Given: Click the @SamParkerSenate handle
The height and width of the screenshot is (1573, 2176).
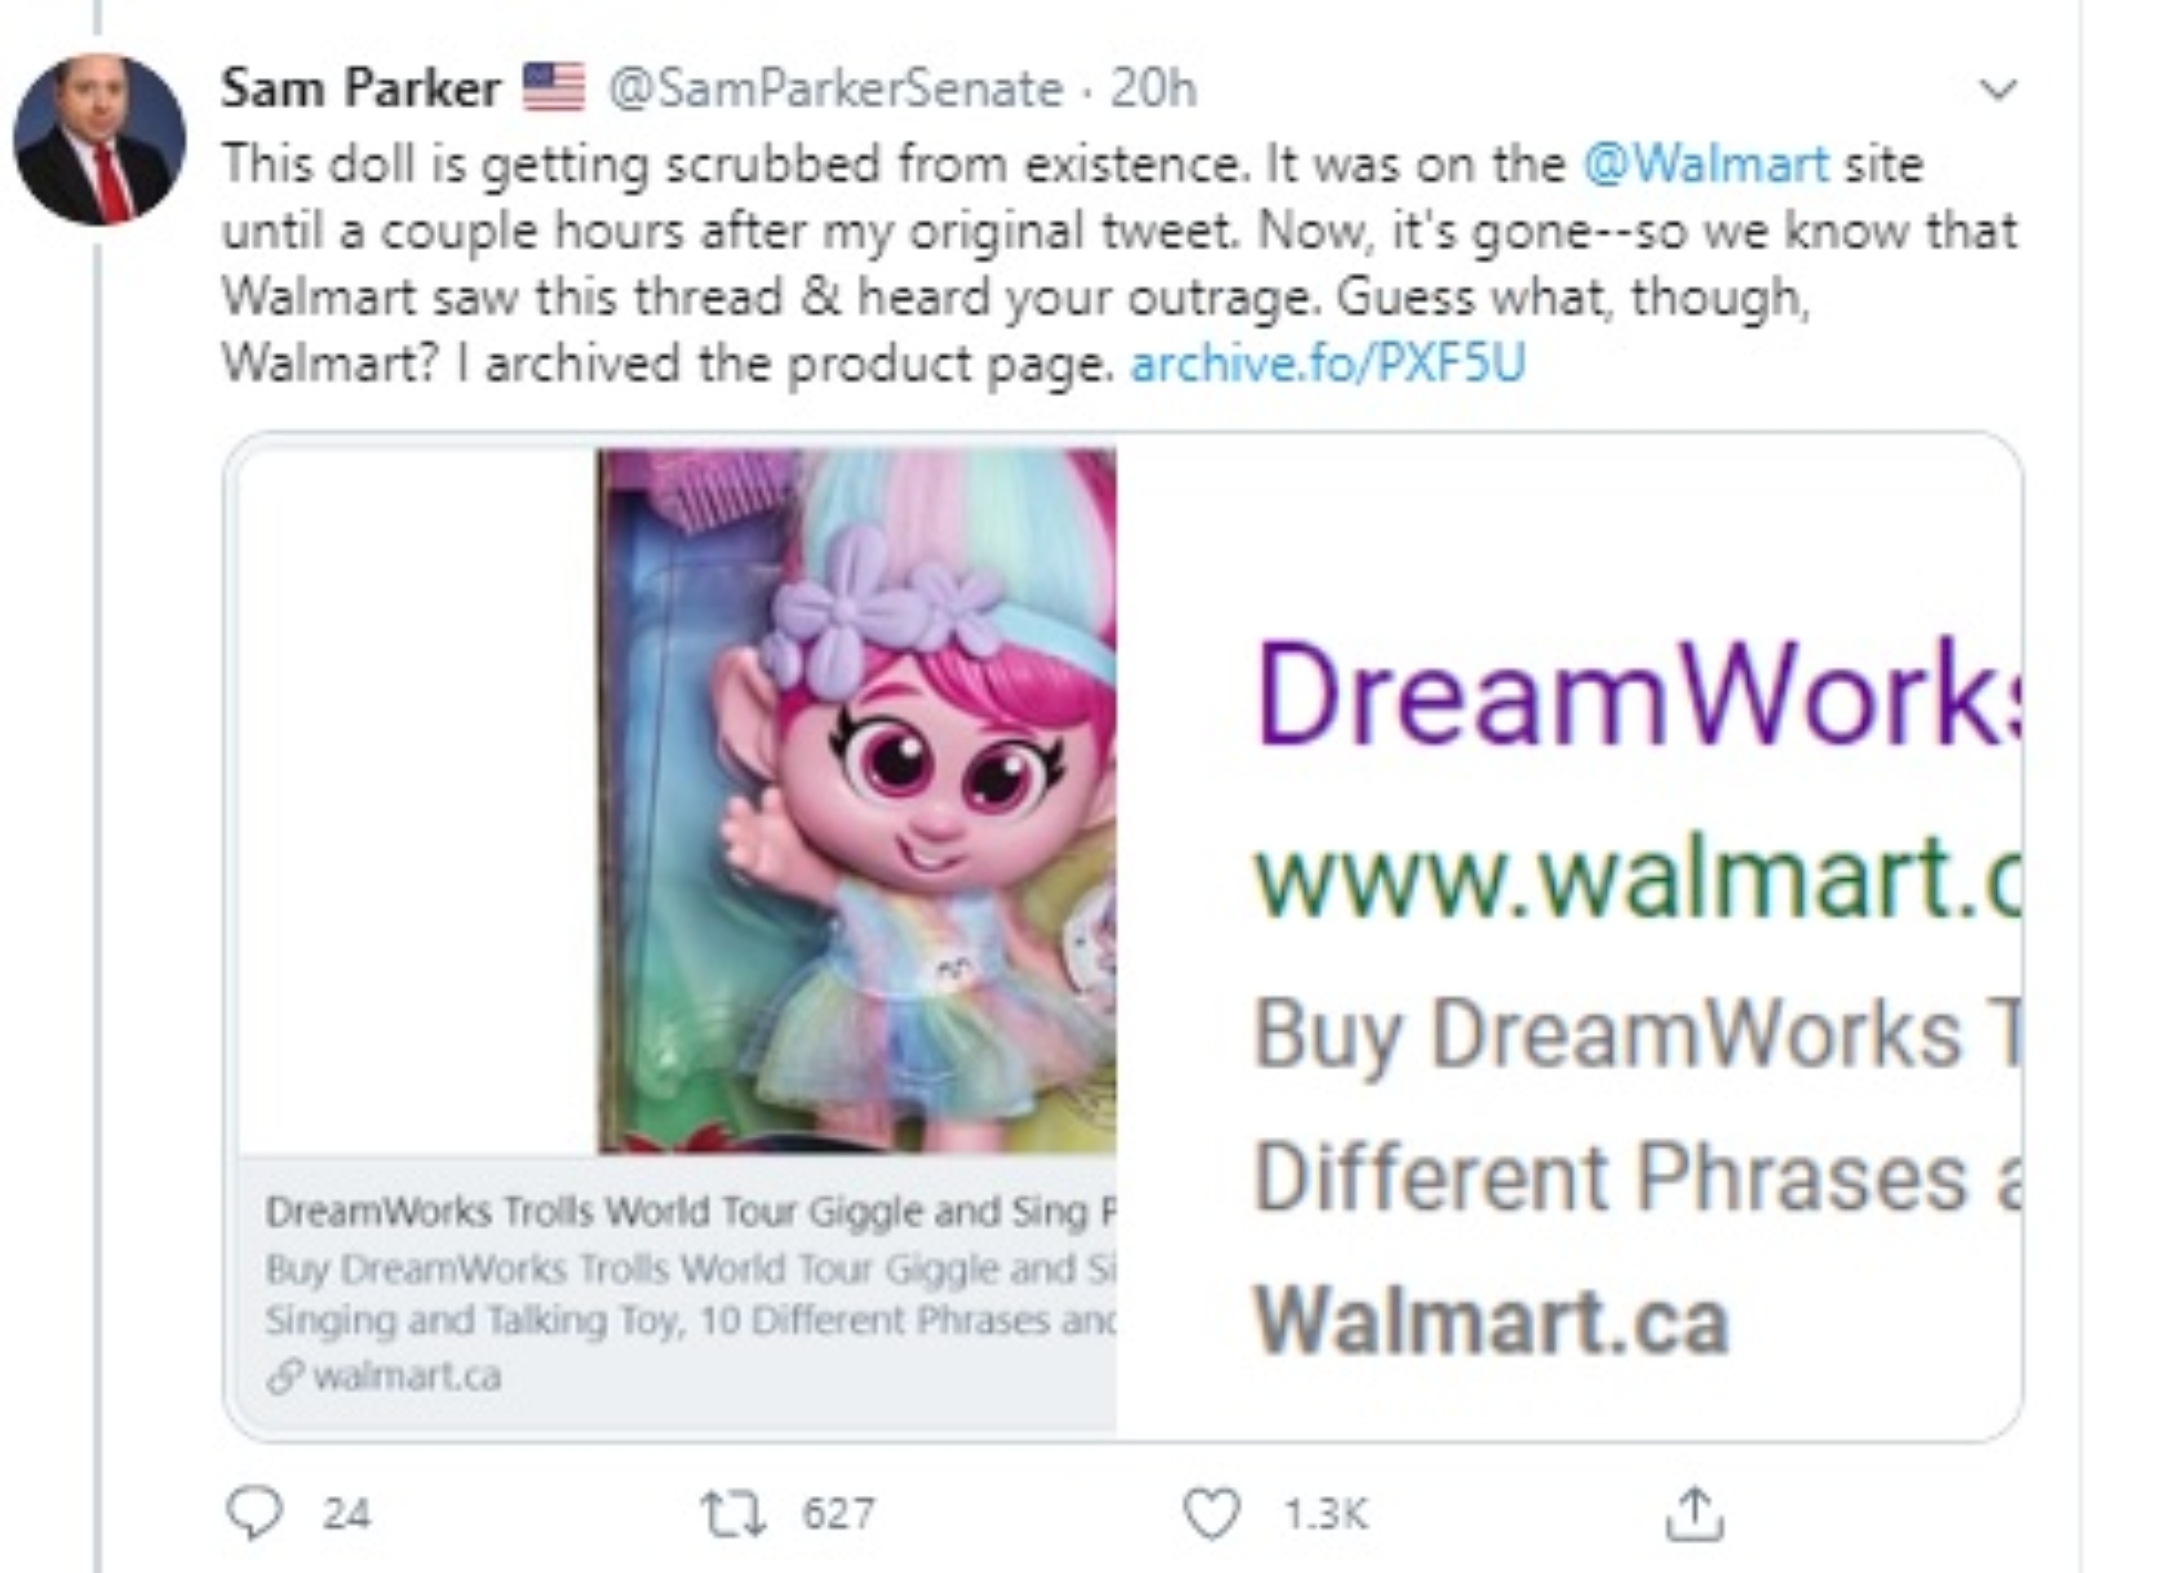Looking at the screenshot, I should [836, 88].
